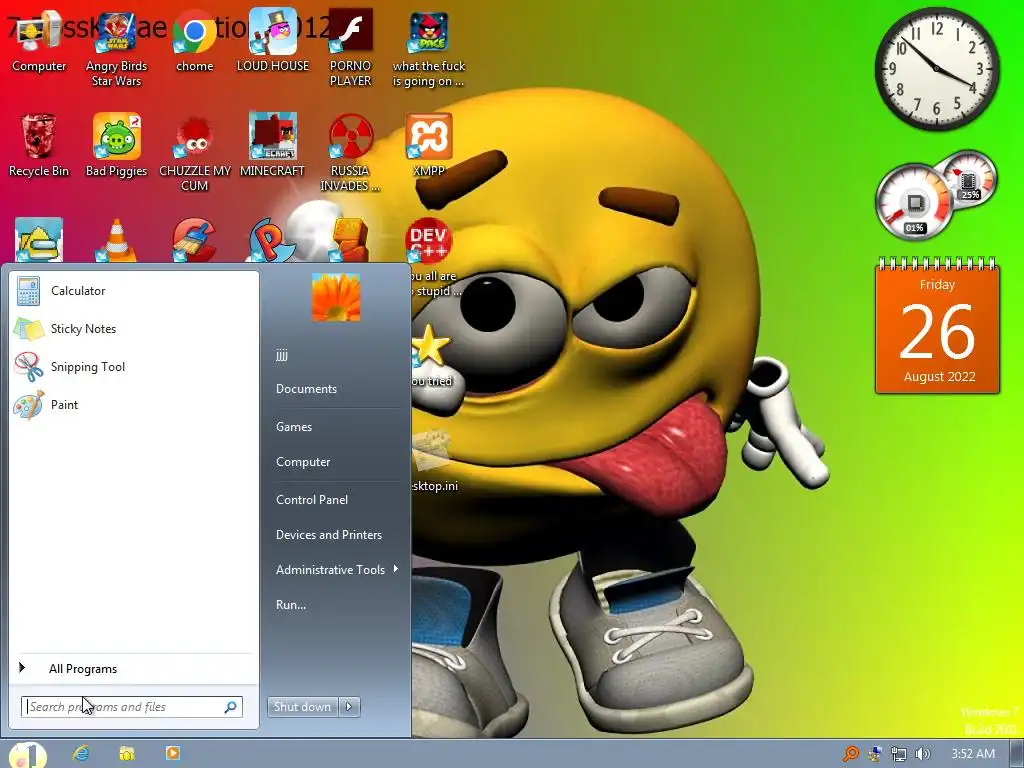Viewport: 1024px width, 768px height.
Task: Open the Run... dialog entry
Action: pyautogui.click(x=291, y=605)
